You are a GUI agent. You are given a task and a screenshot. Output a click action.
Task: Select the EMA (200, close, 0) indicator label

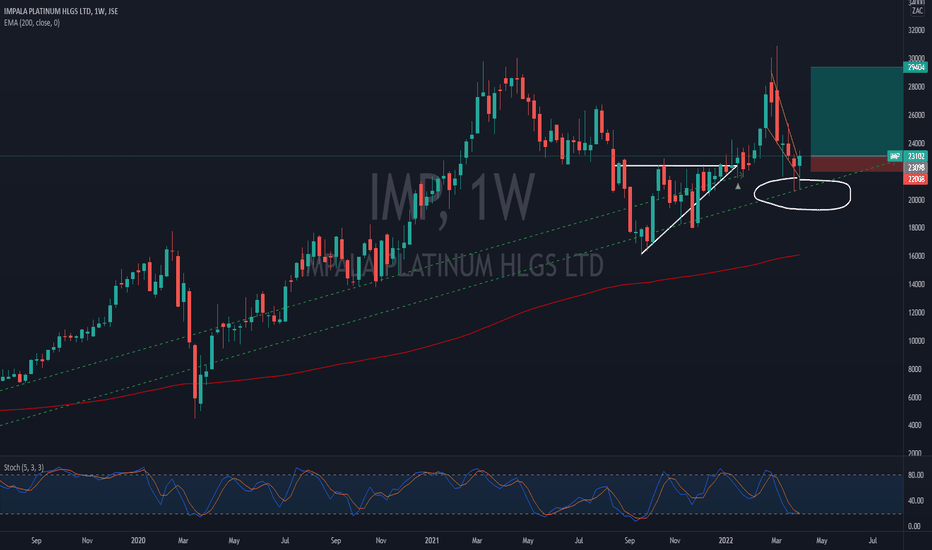point(32,23)
